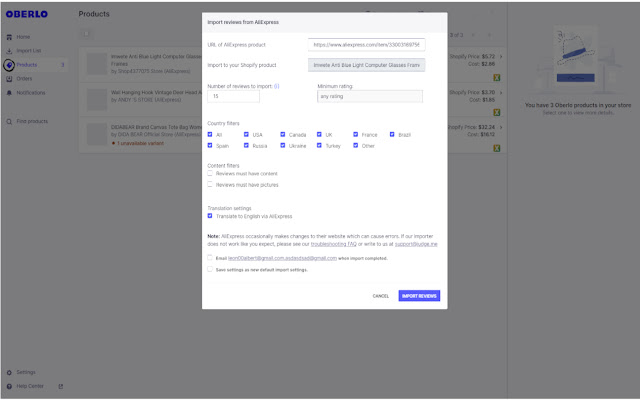The height and width of the screenshot is (400, 640).
Task: Click the Import Reviews button
Action: 419,296
